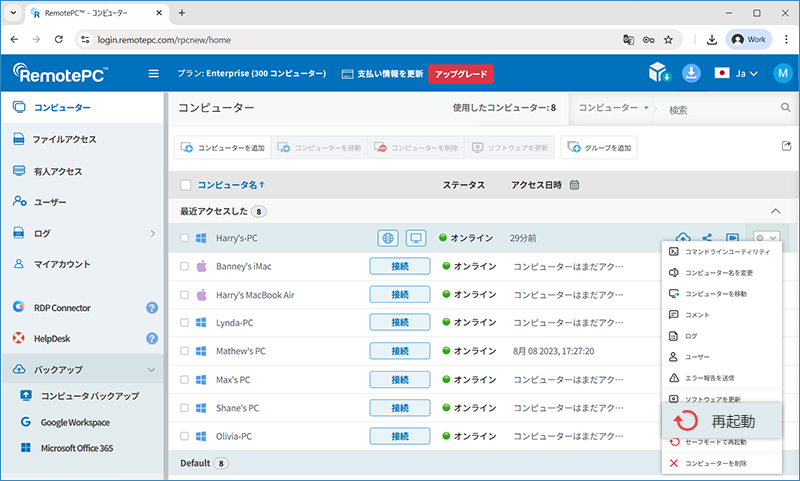This screenshot has height=481, width=800.
Task: Click the red アップグレード button
Action: (461, 74)
